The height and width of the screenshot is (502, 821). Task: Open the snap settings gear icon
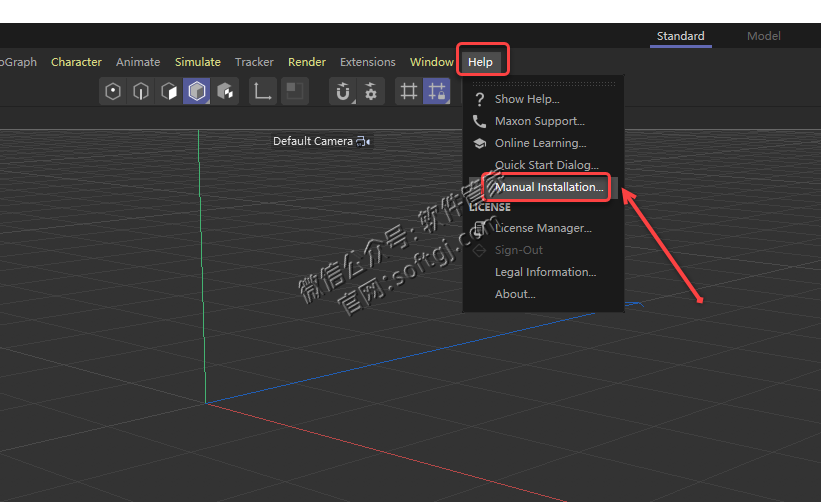pos(371,92)
